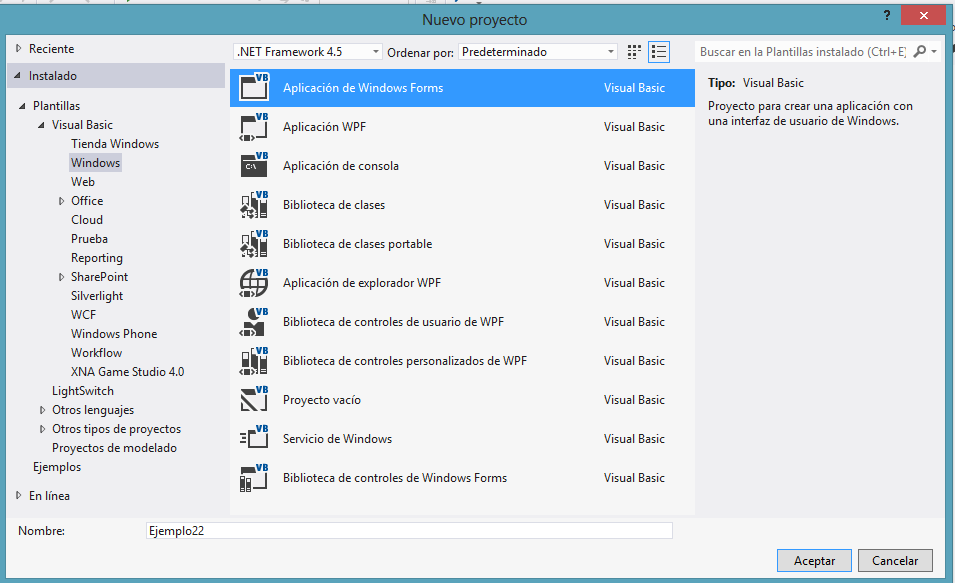Viewport: 955px width, 583px height.
Task: Click the Aceptar button
Action: click(x=813, y=560)
